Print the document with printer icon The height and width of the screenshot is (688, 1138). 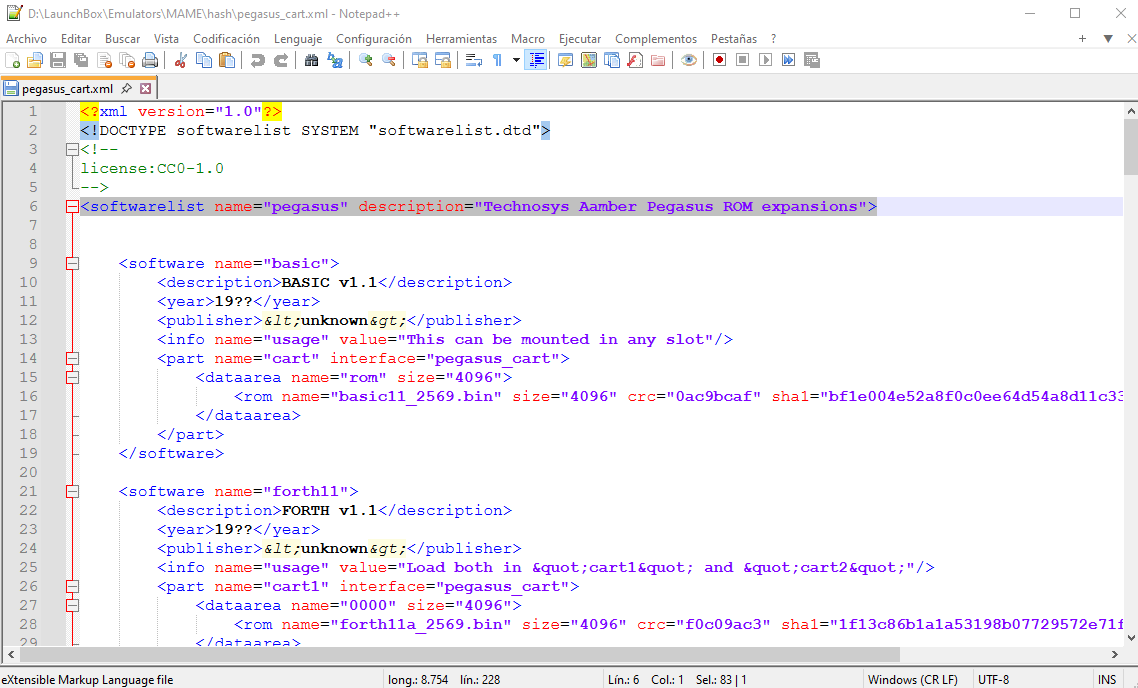click(x=150, y=60)
